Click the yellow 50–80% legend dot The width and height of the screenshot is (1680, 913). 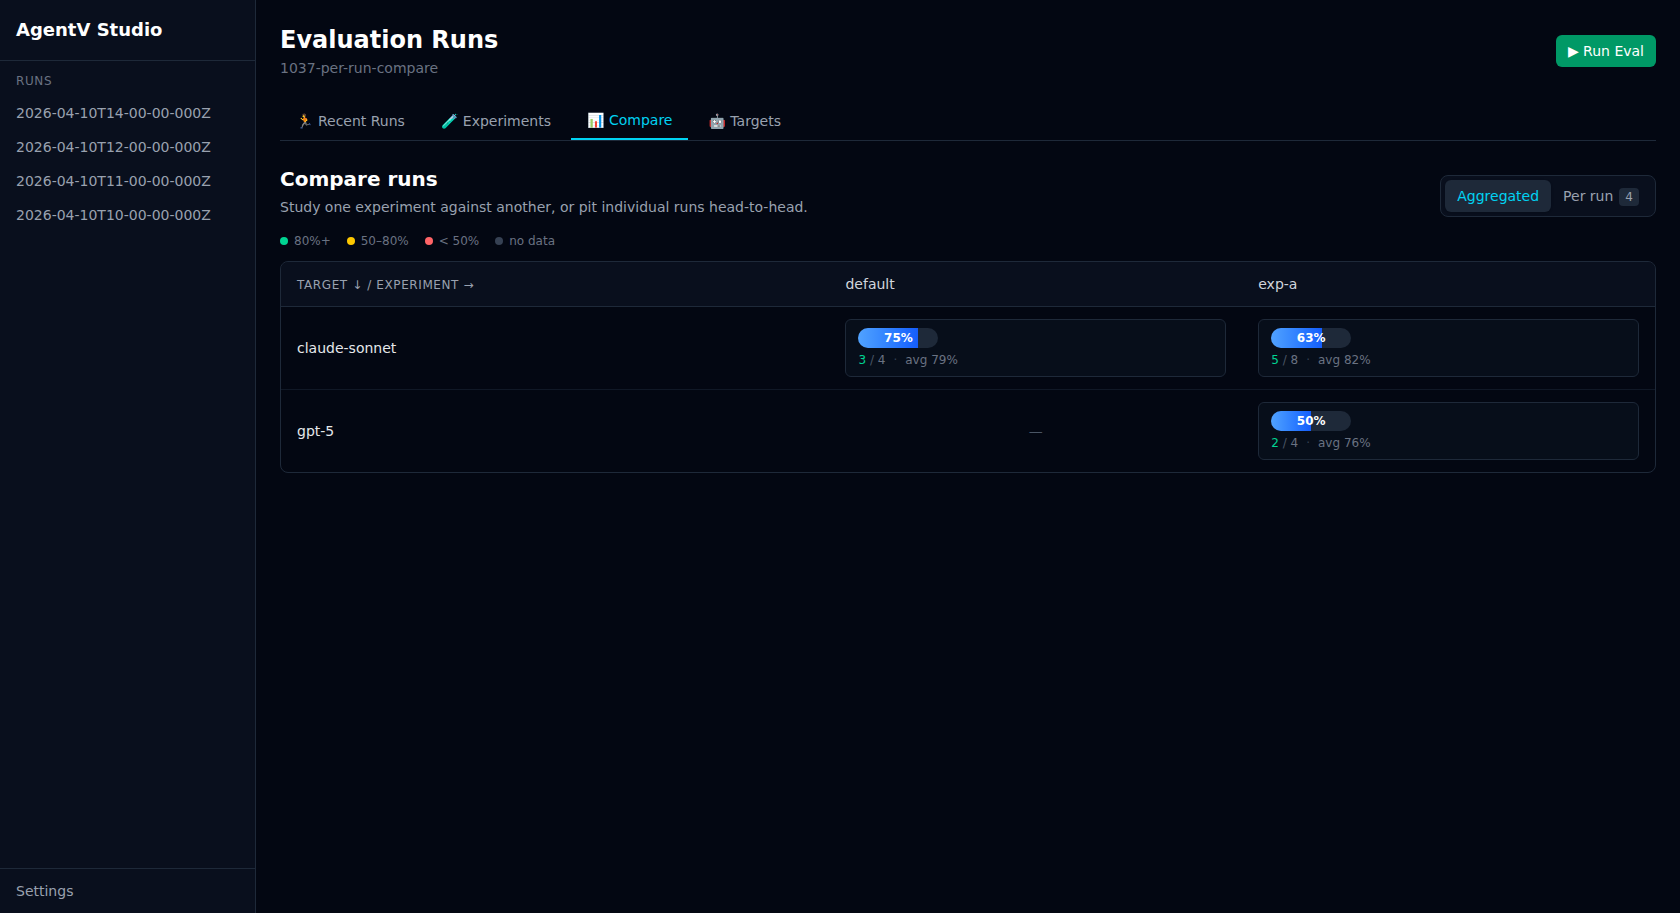click(351, 241)
